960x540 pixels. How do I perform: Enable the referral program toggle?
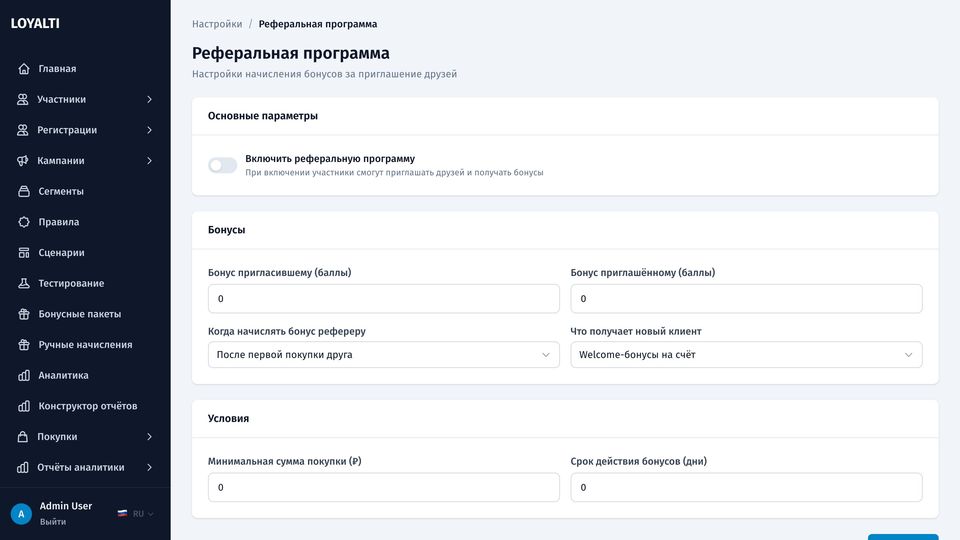click(222, 165)
